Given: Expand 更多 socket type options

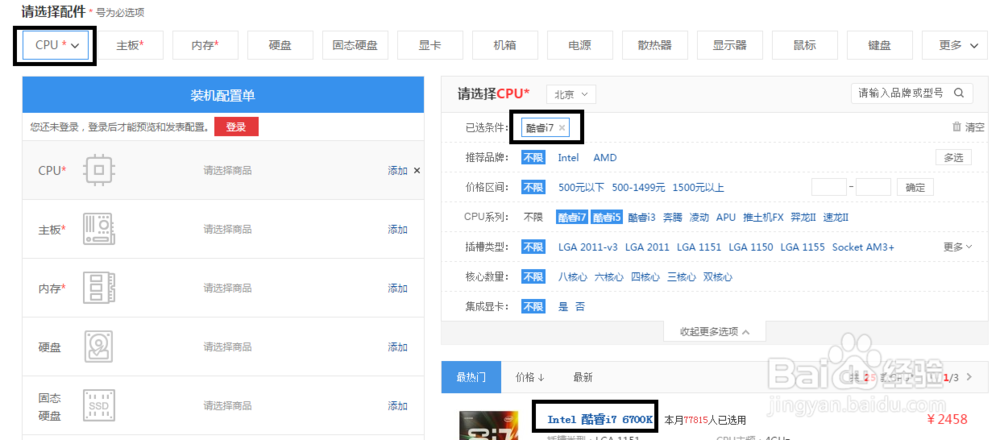Looking at the screenshot, I should click(x=959, y=247).
